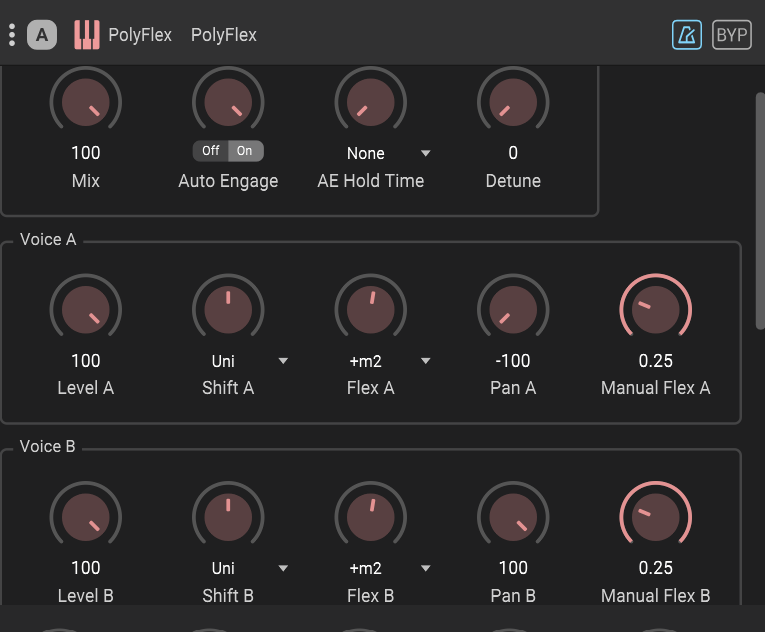Image resolution: width=765 pixels, height=632 pixels.
Task: Click the PolyFlex preset name in header
Action: coord(224,35)
